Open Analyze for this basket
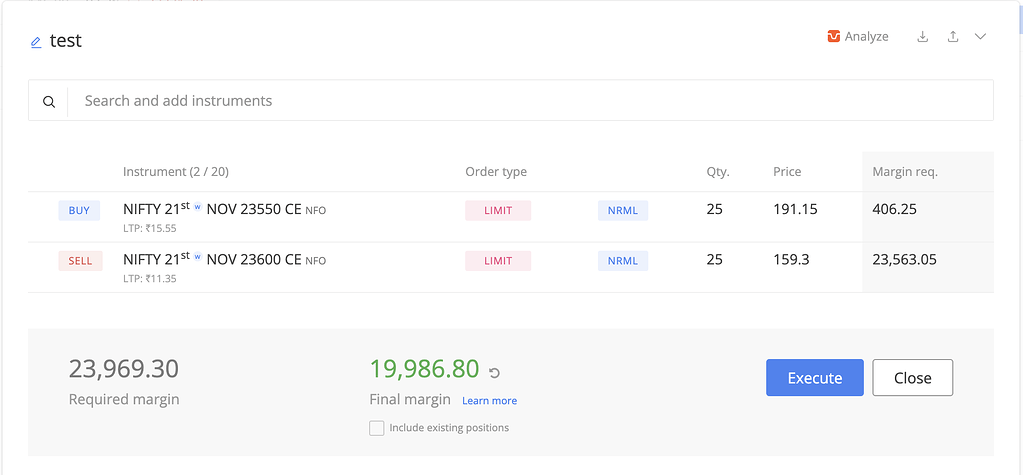 coord(858,37)
